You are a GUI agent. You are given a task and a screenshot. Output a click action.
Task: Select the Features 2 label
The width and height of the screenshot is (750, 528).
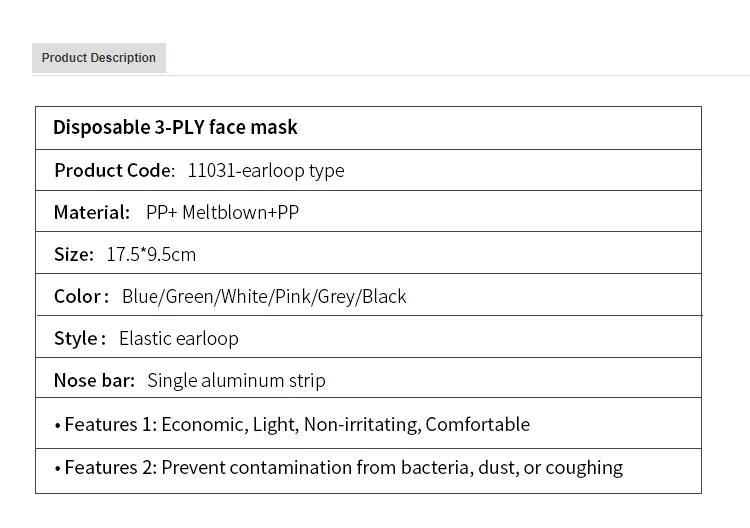tap(110, 467)
